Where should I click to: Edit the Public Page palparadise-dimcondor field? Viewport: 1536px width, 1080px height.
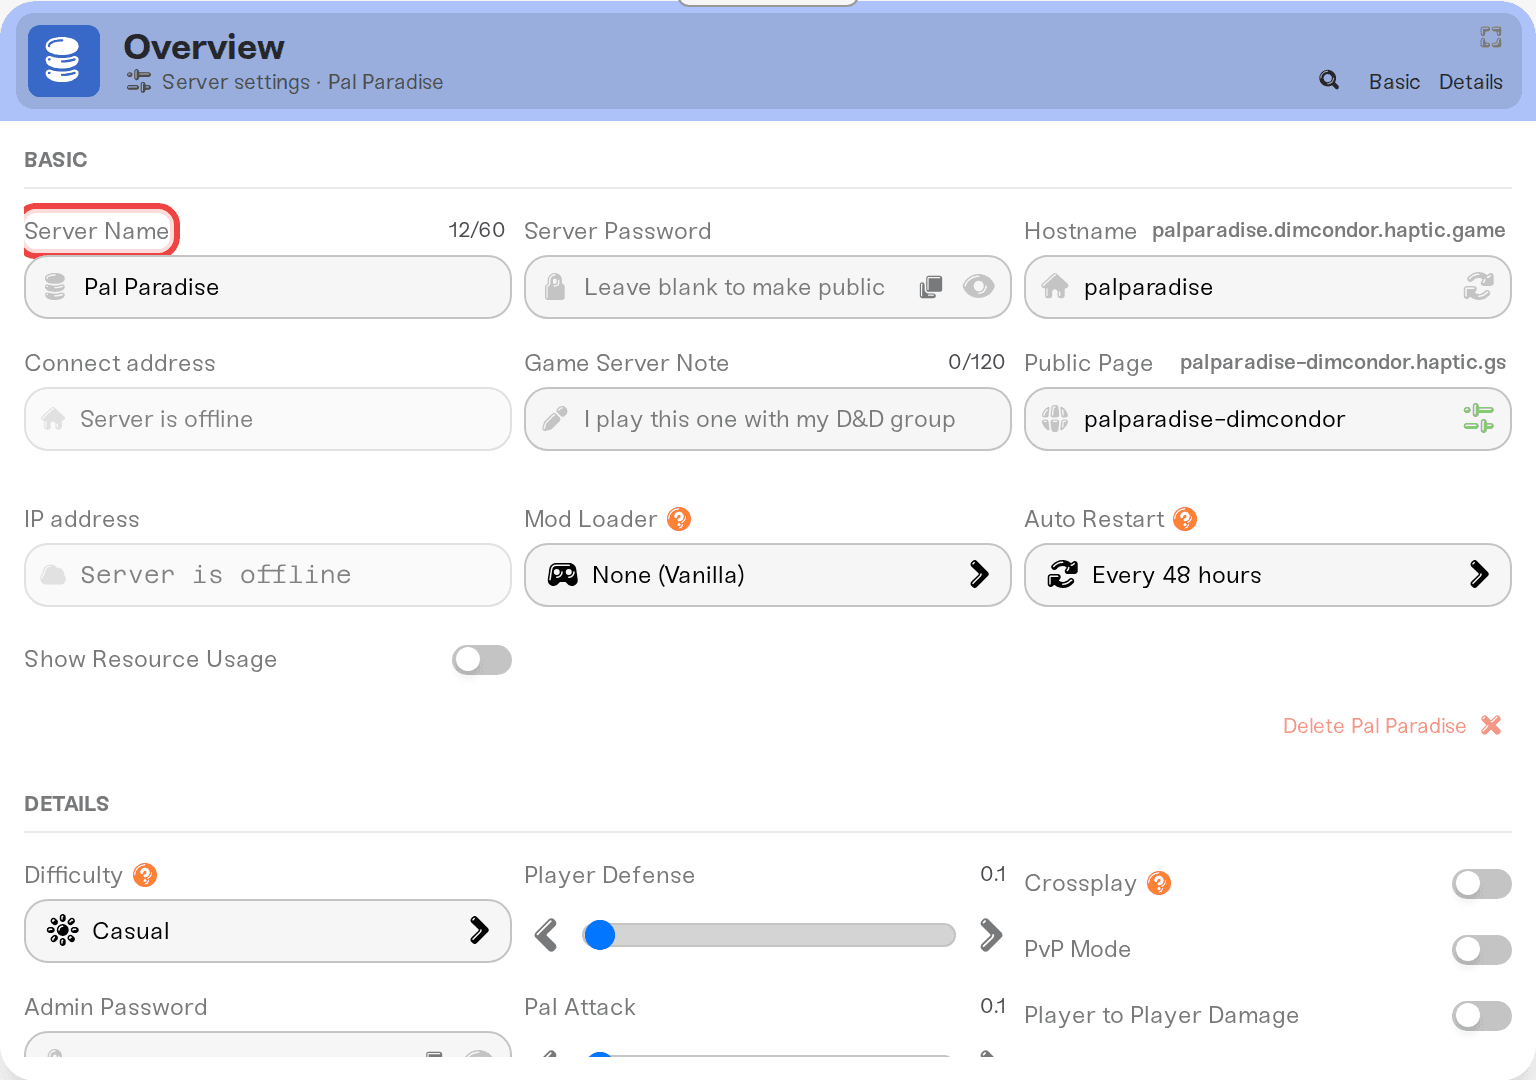tap(1268, 419)
